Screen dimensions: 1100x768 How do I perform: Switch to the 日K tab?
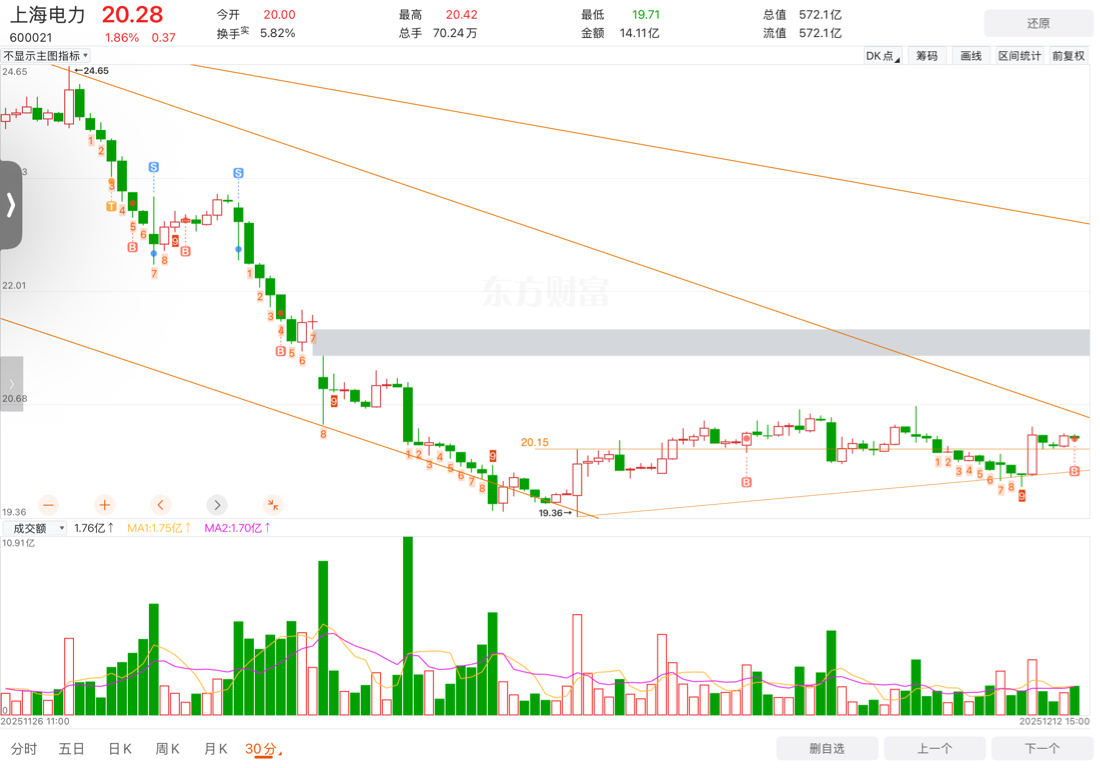click(x=120, y=749)
